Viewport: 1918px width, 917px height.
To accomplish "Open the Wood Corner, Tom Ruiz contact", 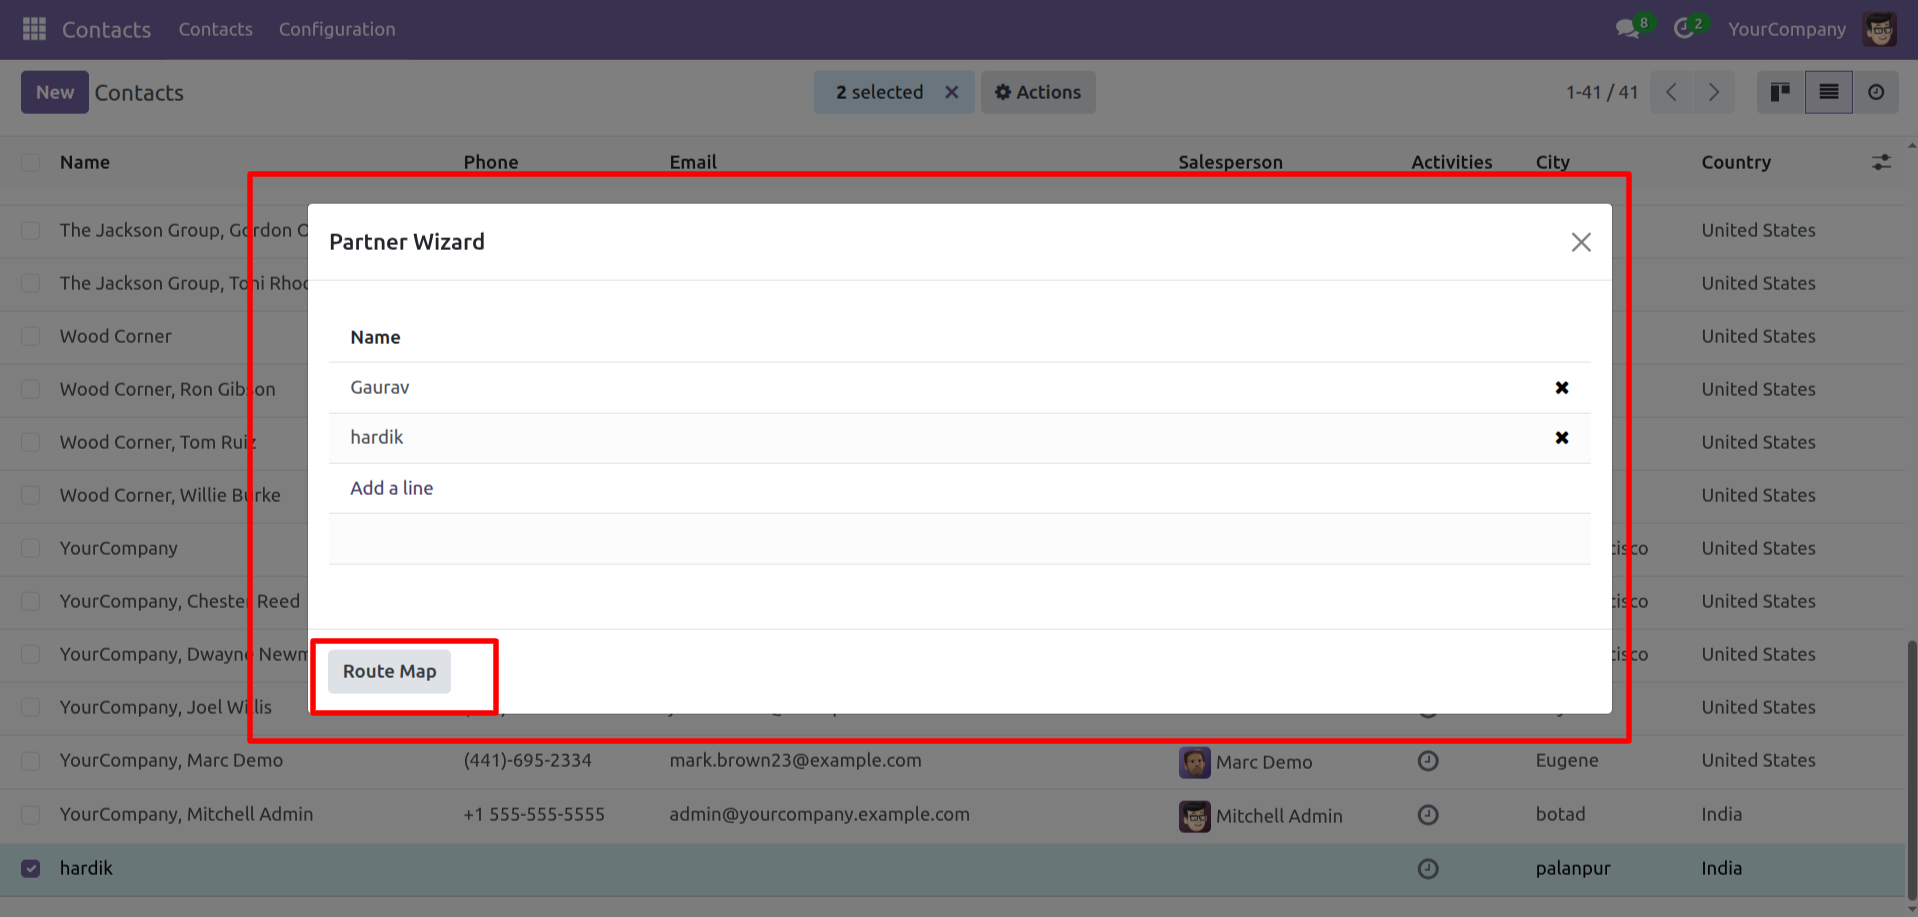I will [x=158, y=442].
